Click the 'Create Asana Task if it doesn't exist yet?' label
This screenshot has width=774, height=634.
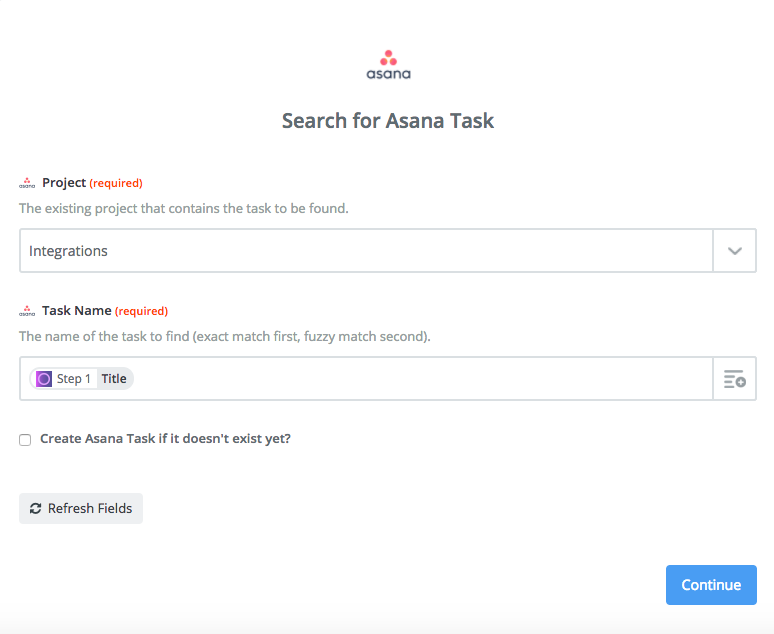coord(165,438)
